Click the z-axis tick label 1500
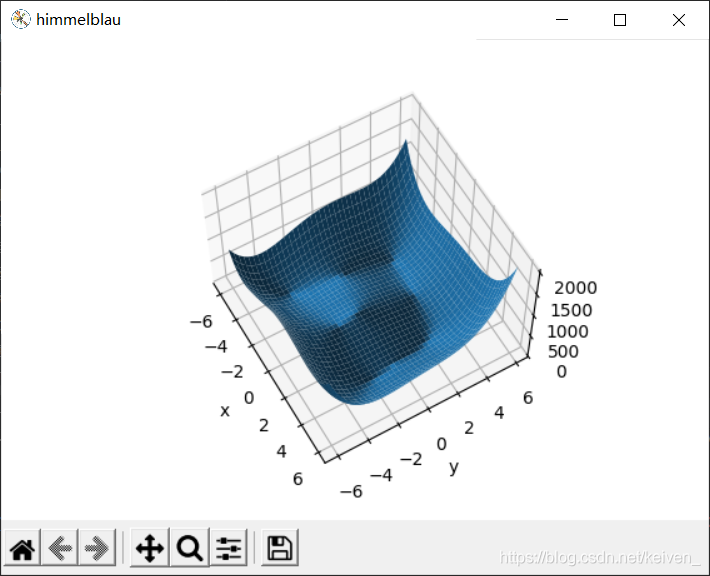This screenshot has width=710, height=576. point(571,311)
